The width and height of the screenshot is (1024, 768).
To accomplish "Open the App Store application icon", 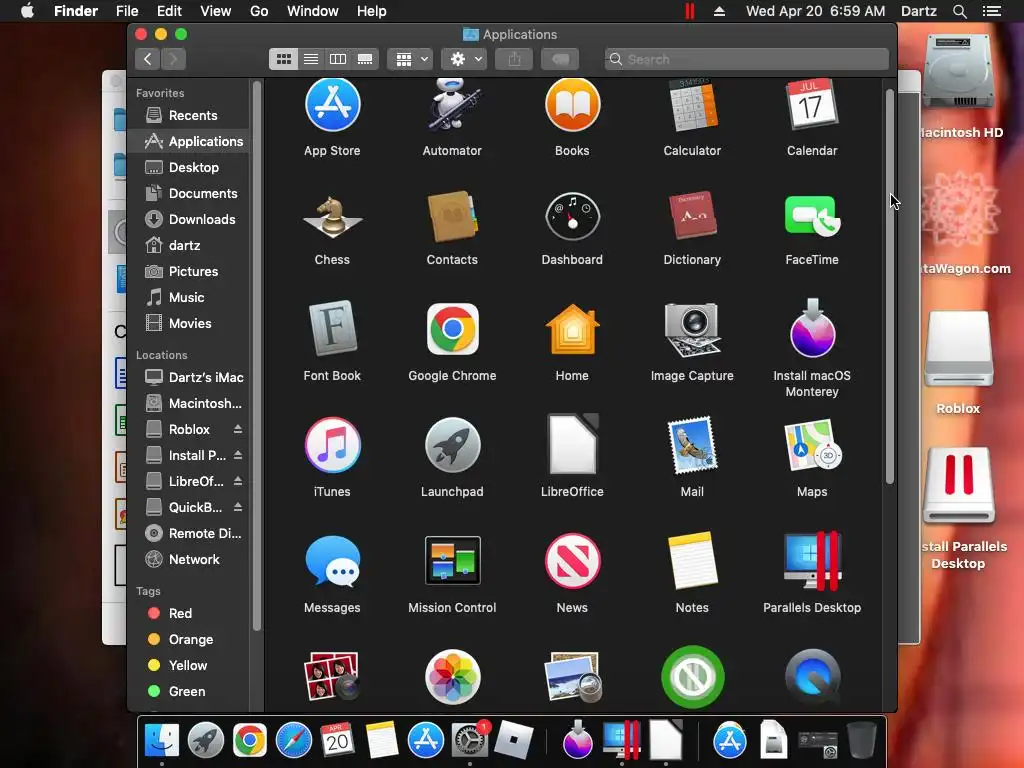I will click(x=332, y=104).
